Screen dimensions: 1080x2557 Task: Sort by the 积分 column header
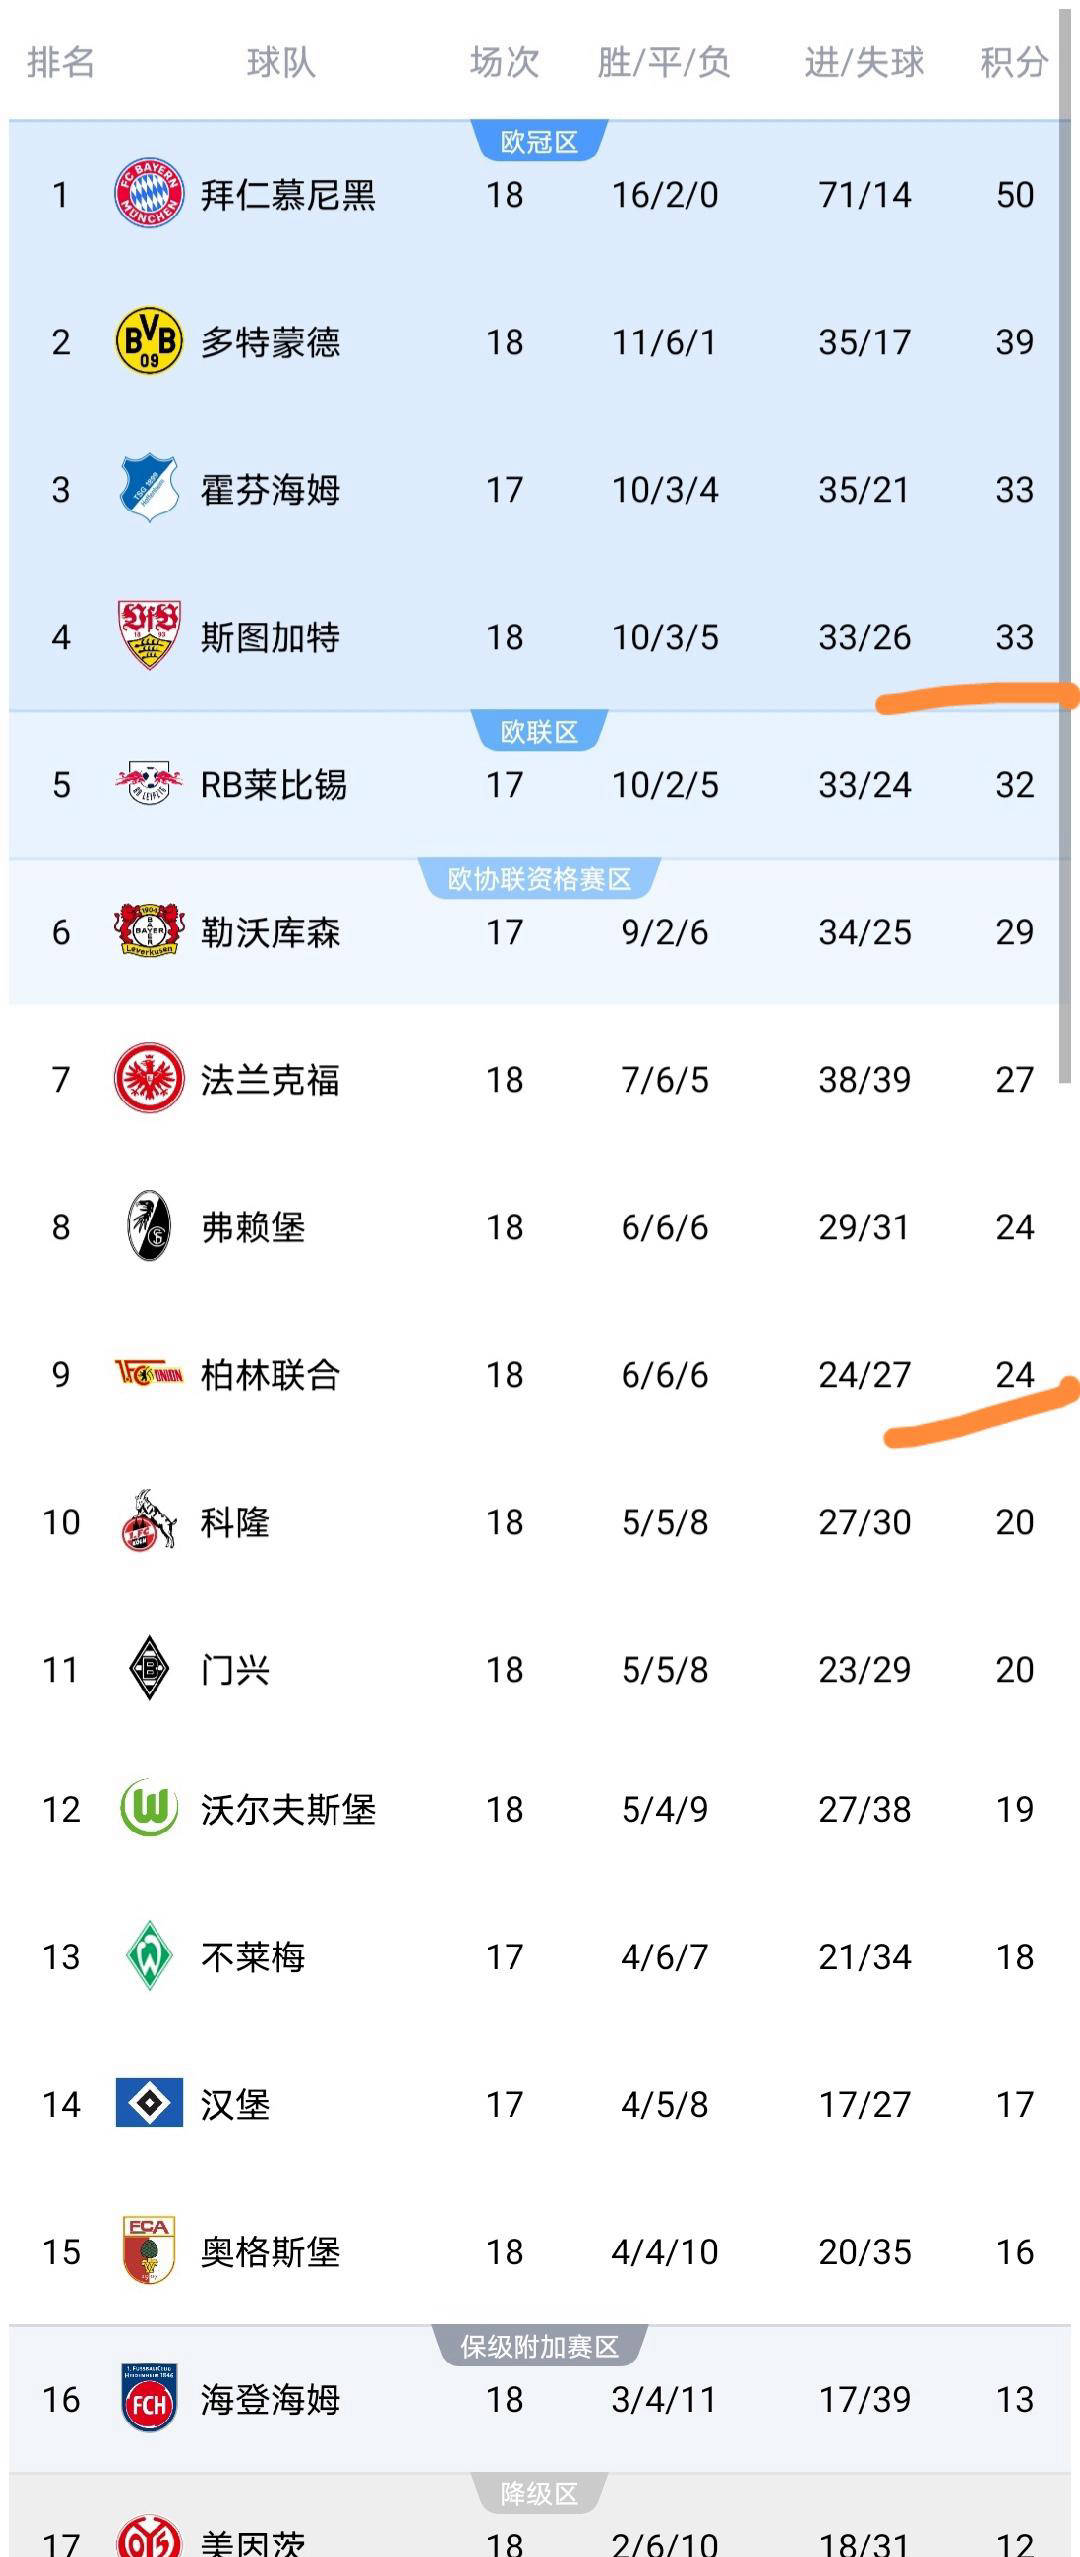pyautogui.click(x=1013, y=63)
